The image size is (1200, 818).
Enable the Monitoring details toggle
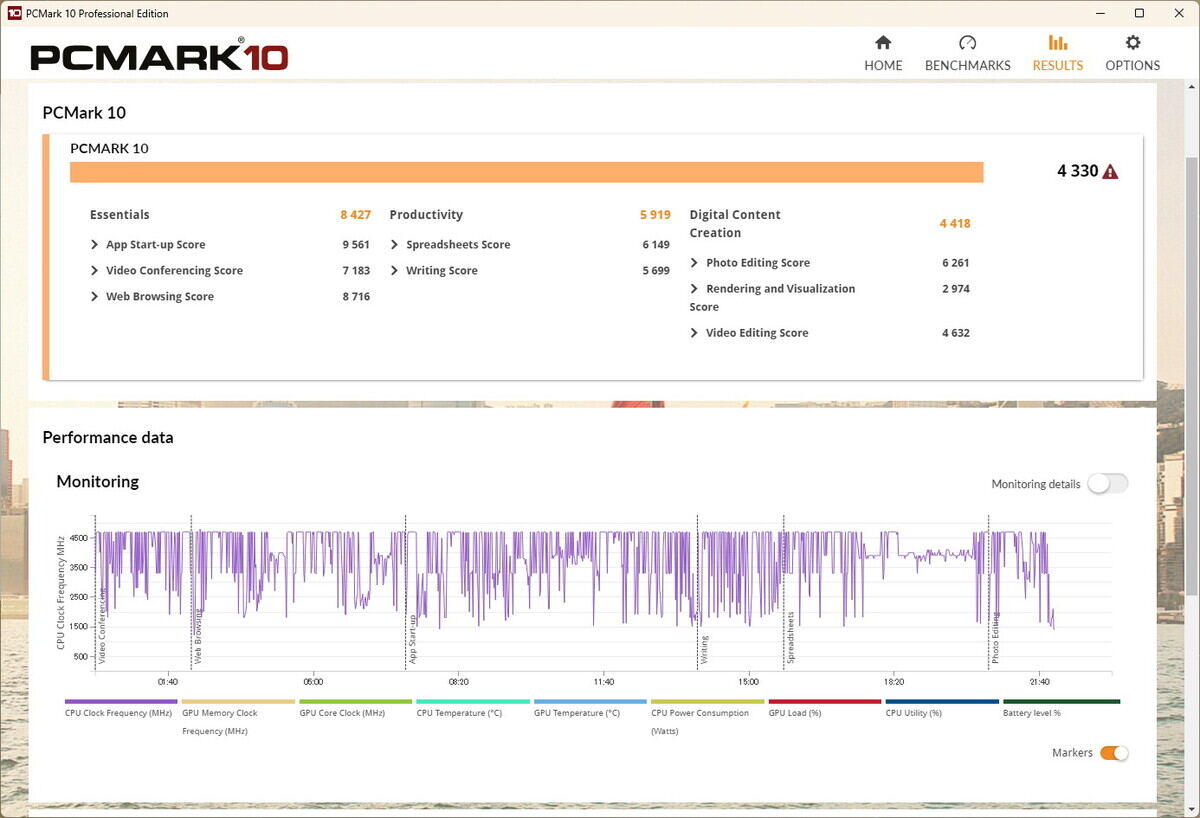click(x=1107, y=484)
